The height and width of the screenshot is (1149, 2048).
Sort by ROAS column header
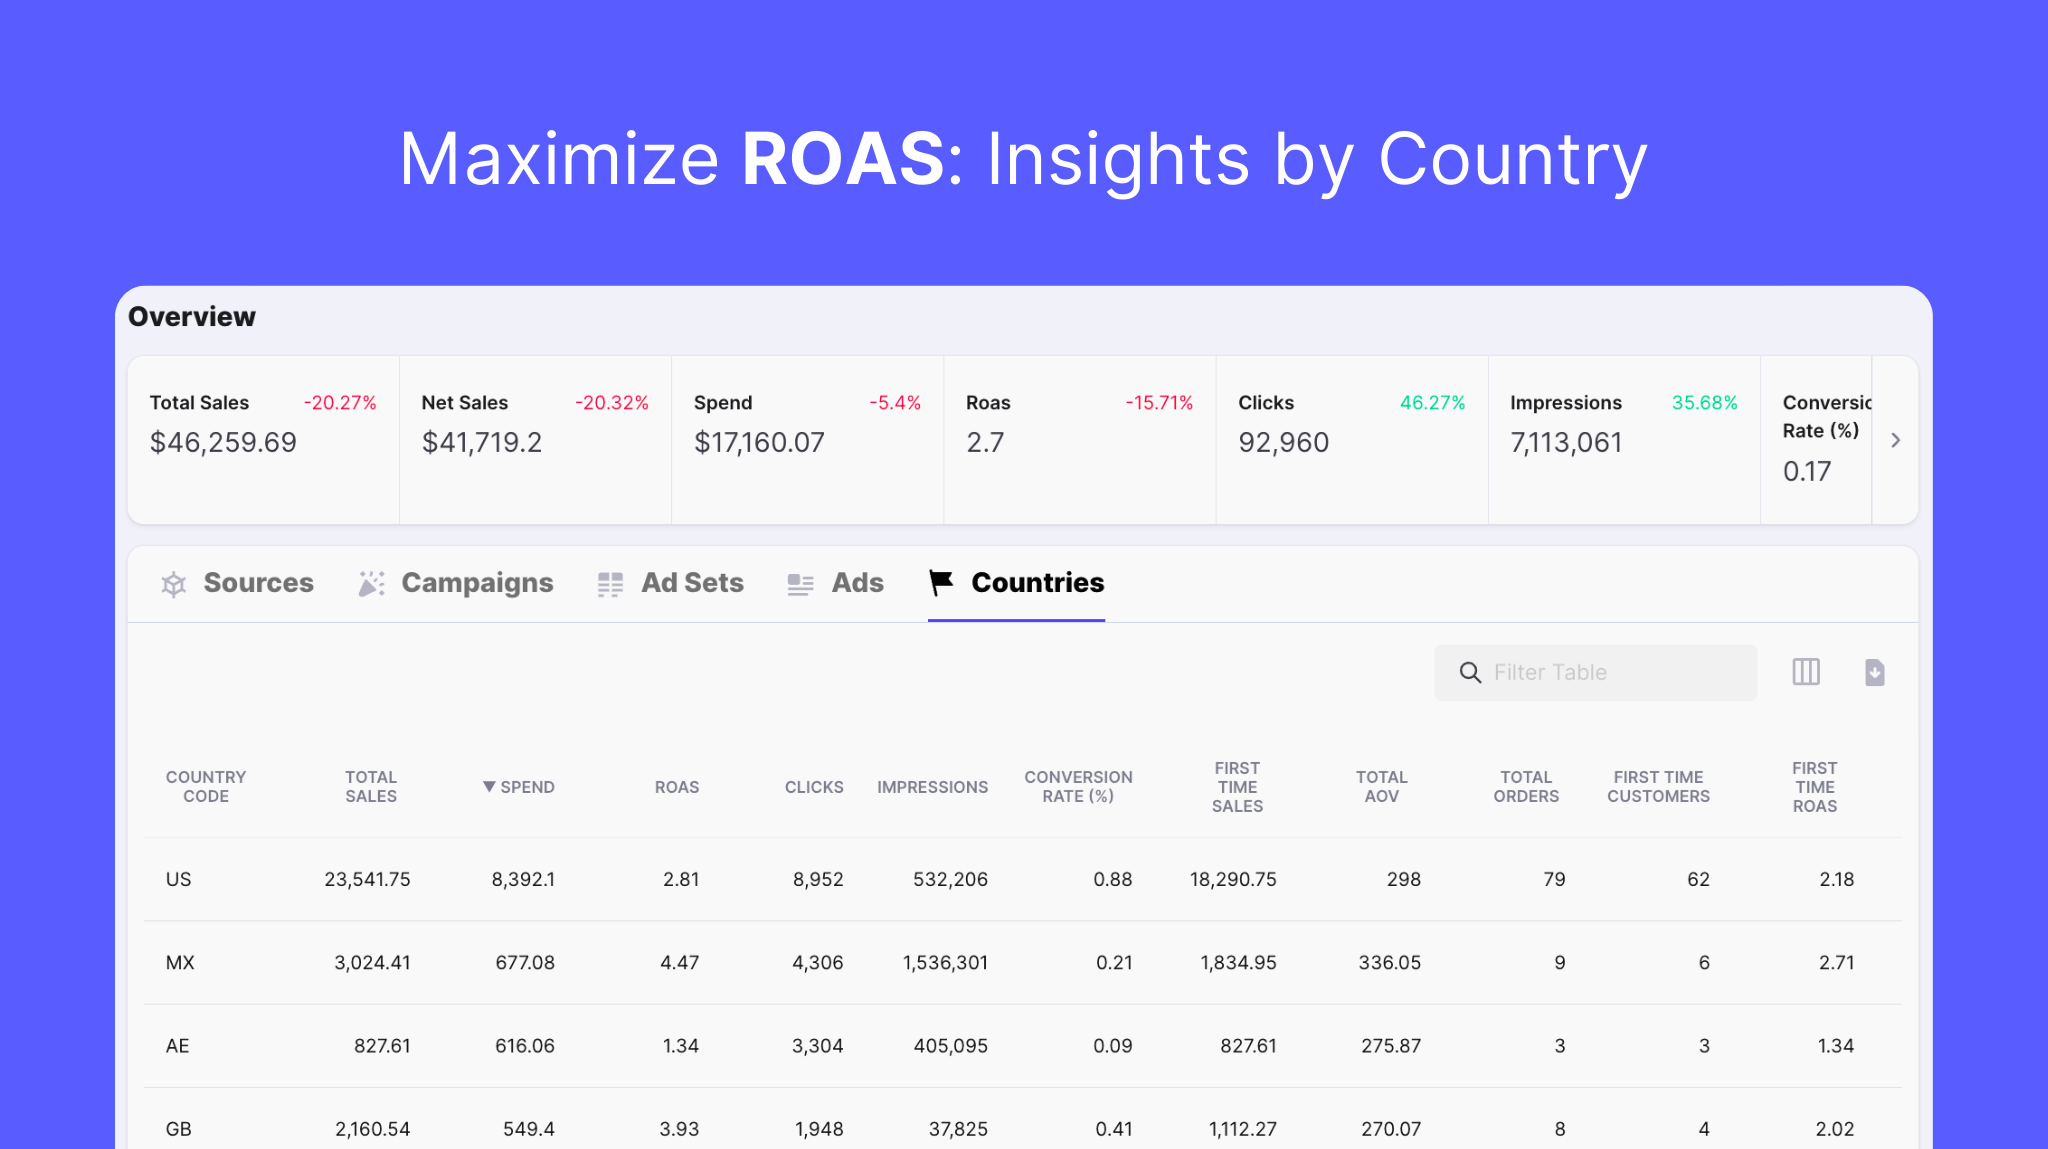pos(676,787)
